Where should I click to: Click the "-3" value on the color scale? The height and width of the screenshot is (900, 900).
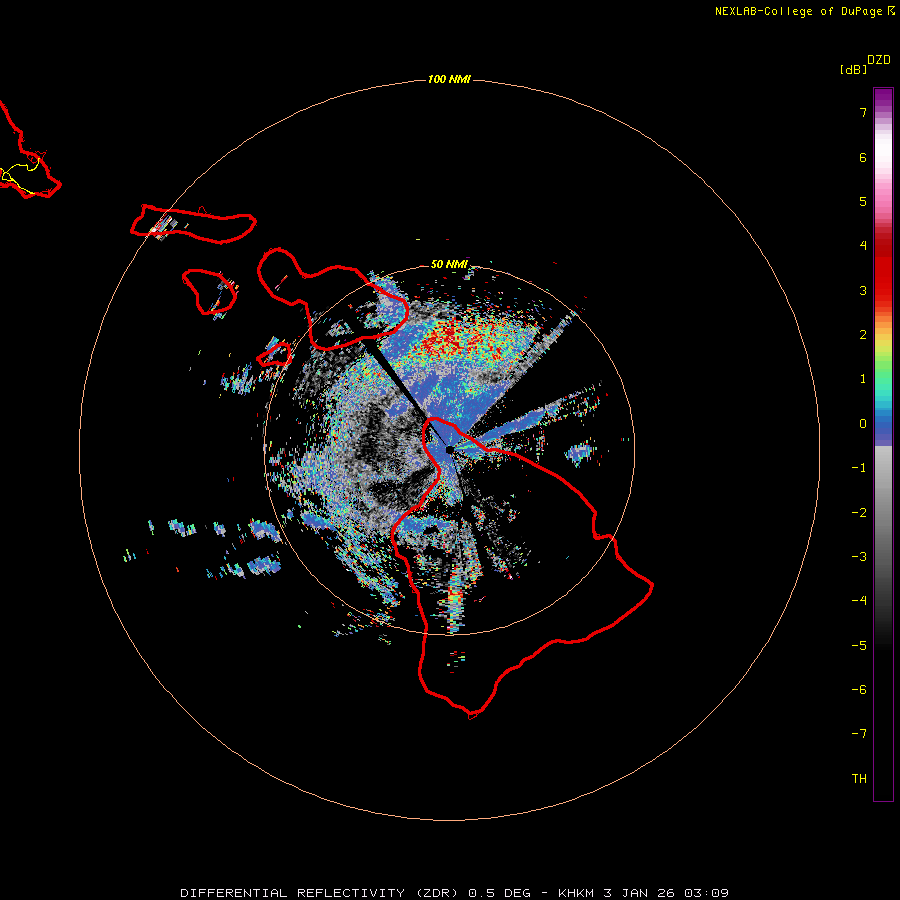coord(859,557)
